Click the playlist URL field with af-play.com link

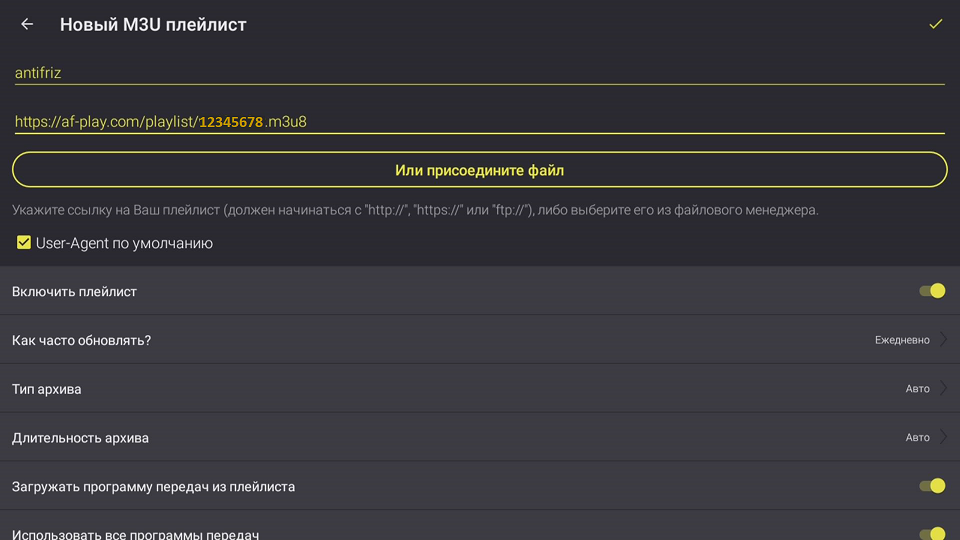(478, 122)
